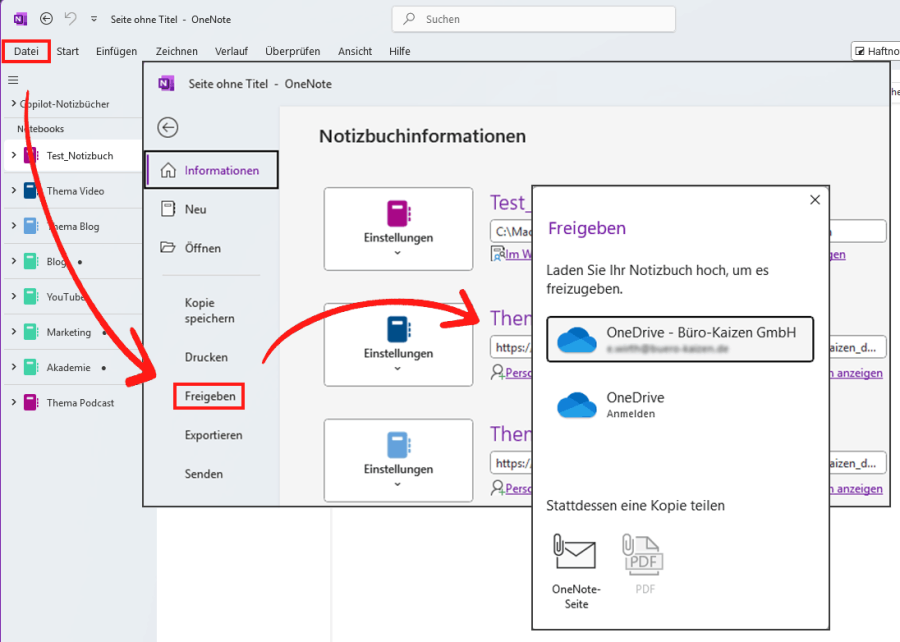Open the Einfügen ribbon tab
900x642 pixels.
coord(117,51)
